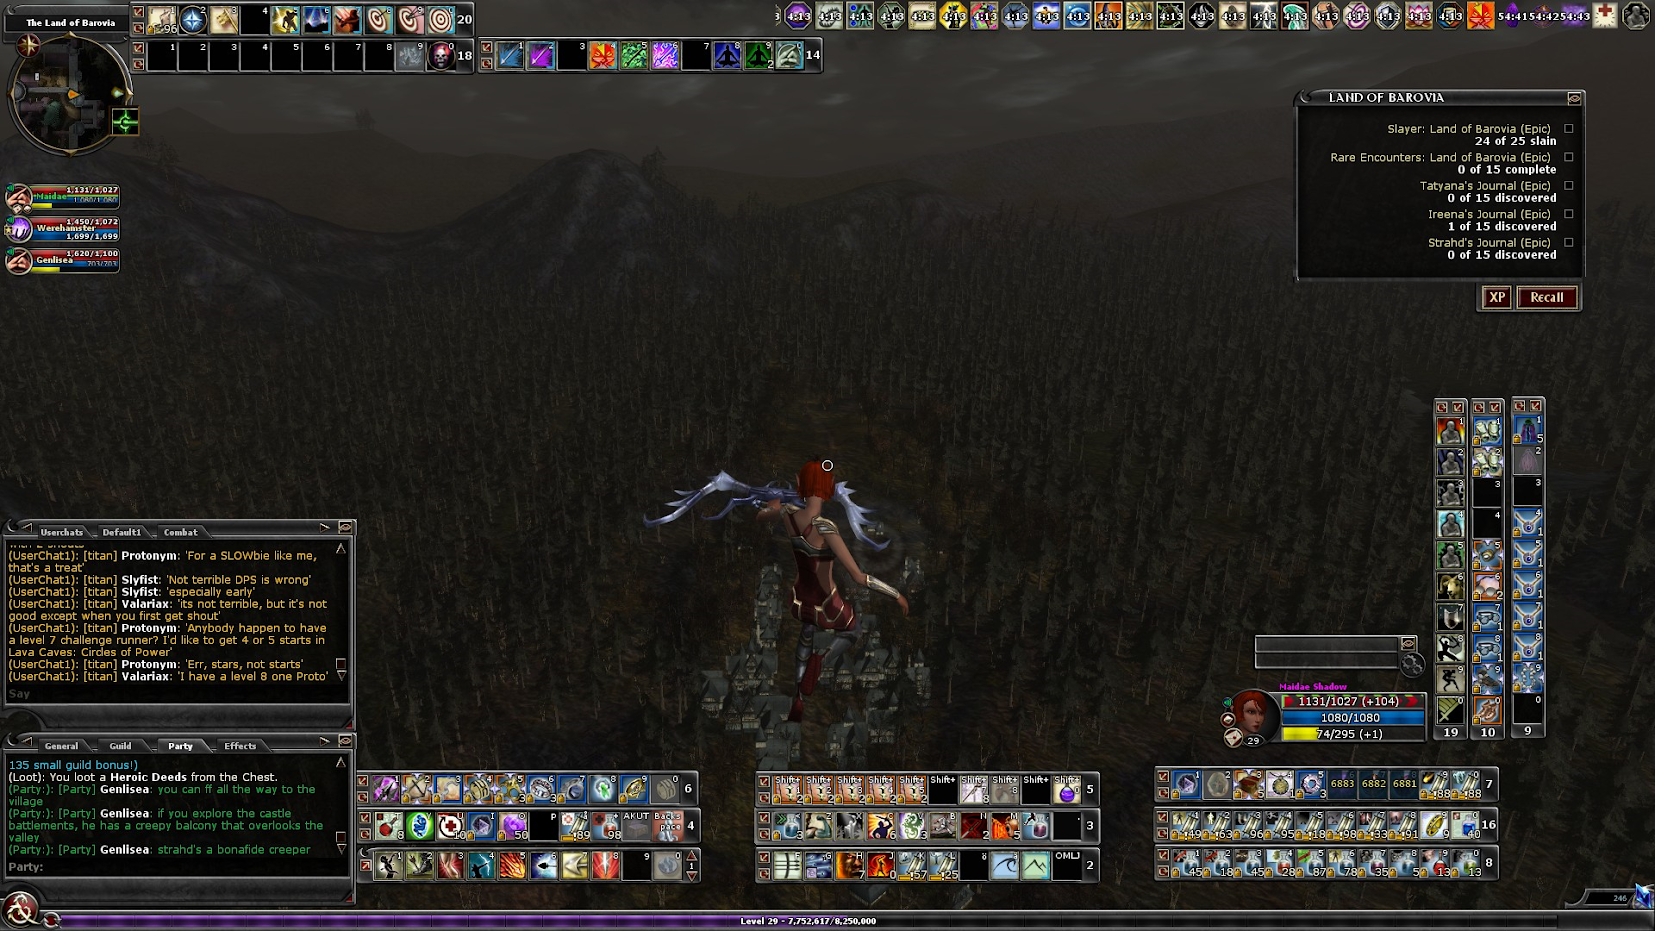Toggle the Slayer: Land of Barovia checkbox

click(1569, 129)
